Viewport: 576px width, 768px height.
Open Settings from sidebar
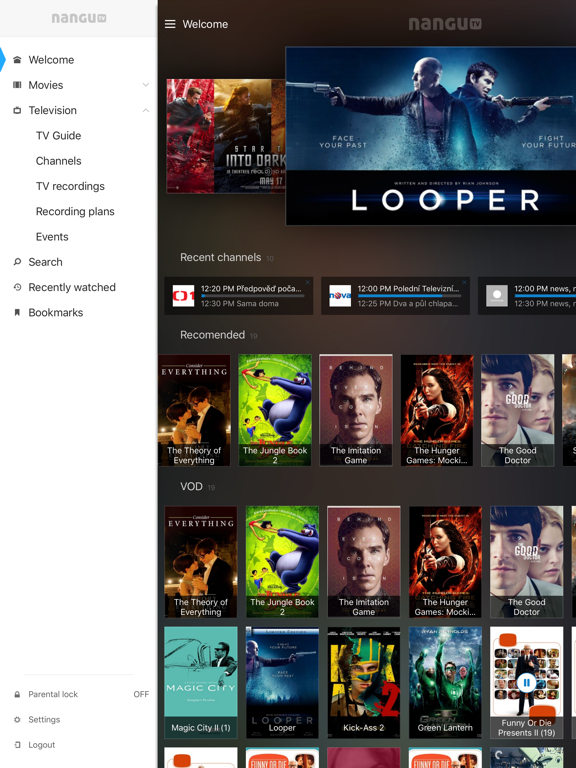(44, 720)
